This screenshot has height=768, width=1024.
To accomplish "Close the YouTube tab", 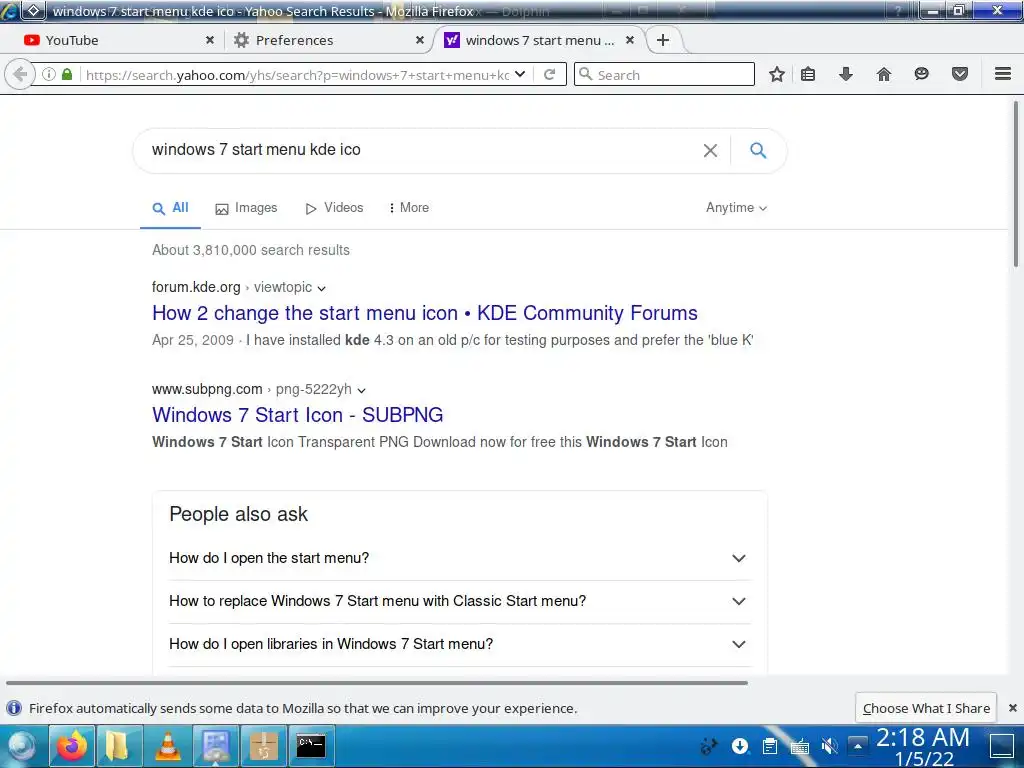I will 210,40.
